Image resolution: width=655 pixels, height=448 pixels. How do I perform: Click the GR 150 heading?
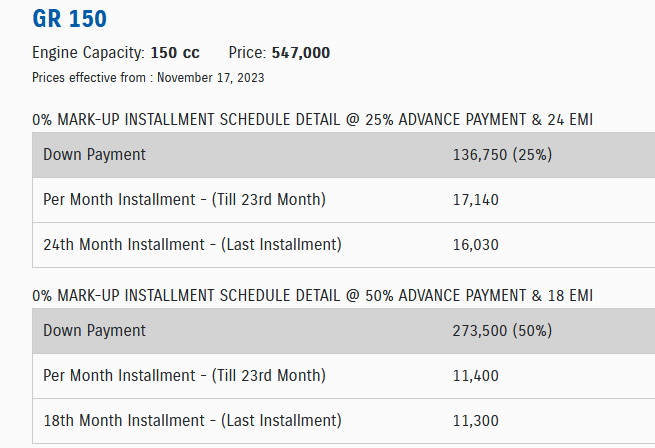pos(69,18)
